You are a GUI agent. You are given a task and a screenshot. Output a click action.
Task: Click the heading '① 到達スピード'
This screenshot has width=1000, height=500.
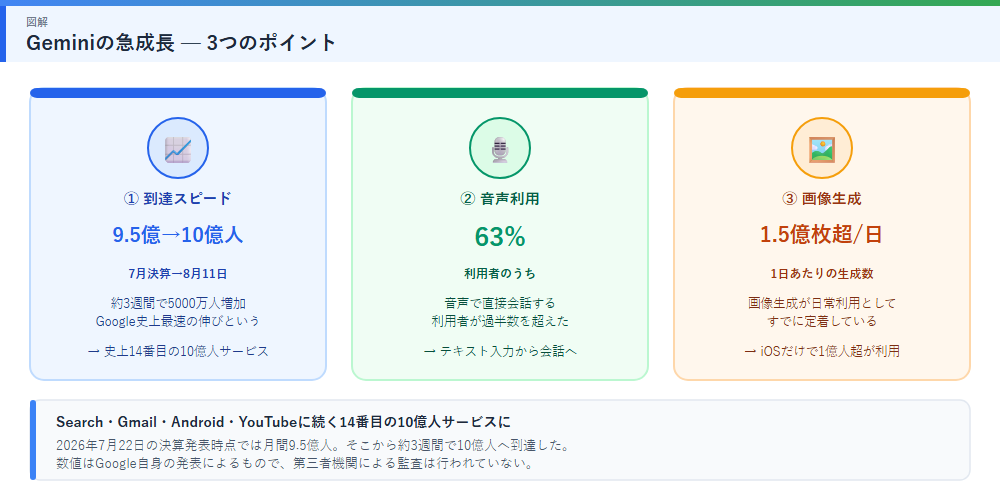[x=178, y=199]
